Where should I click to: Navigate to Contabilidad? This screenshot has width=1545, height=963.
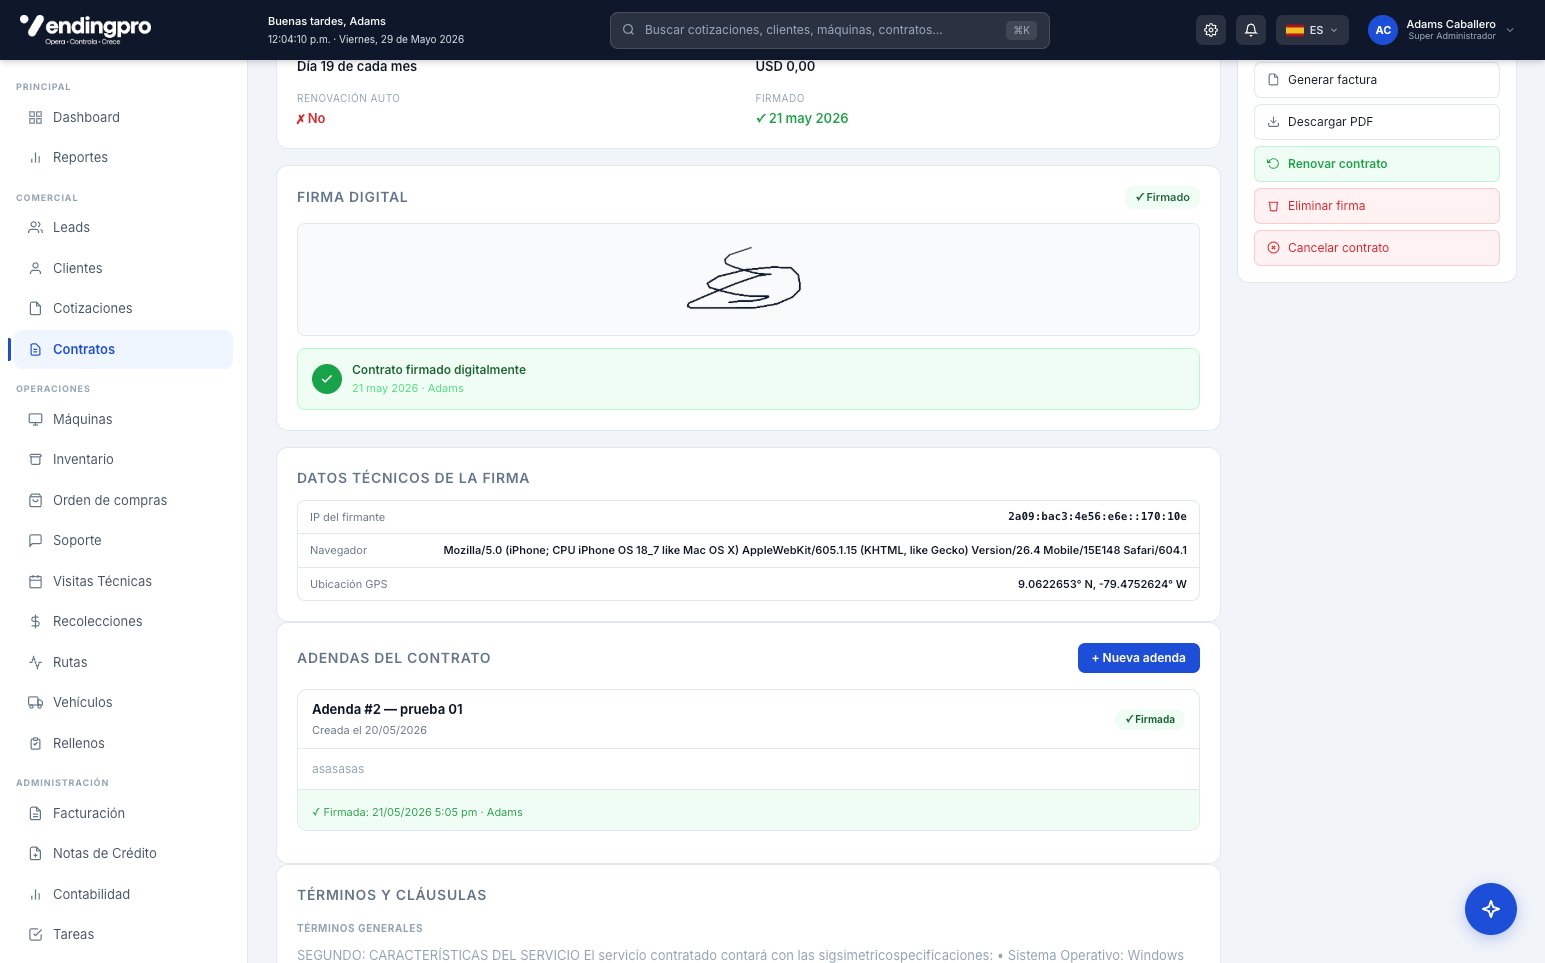pyautogui.click(x=123, y=894)
